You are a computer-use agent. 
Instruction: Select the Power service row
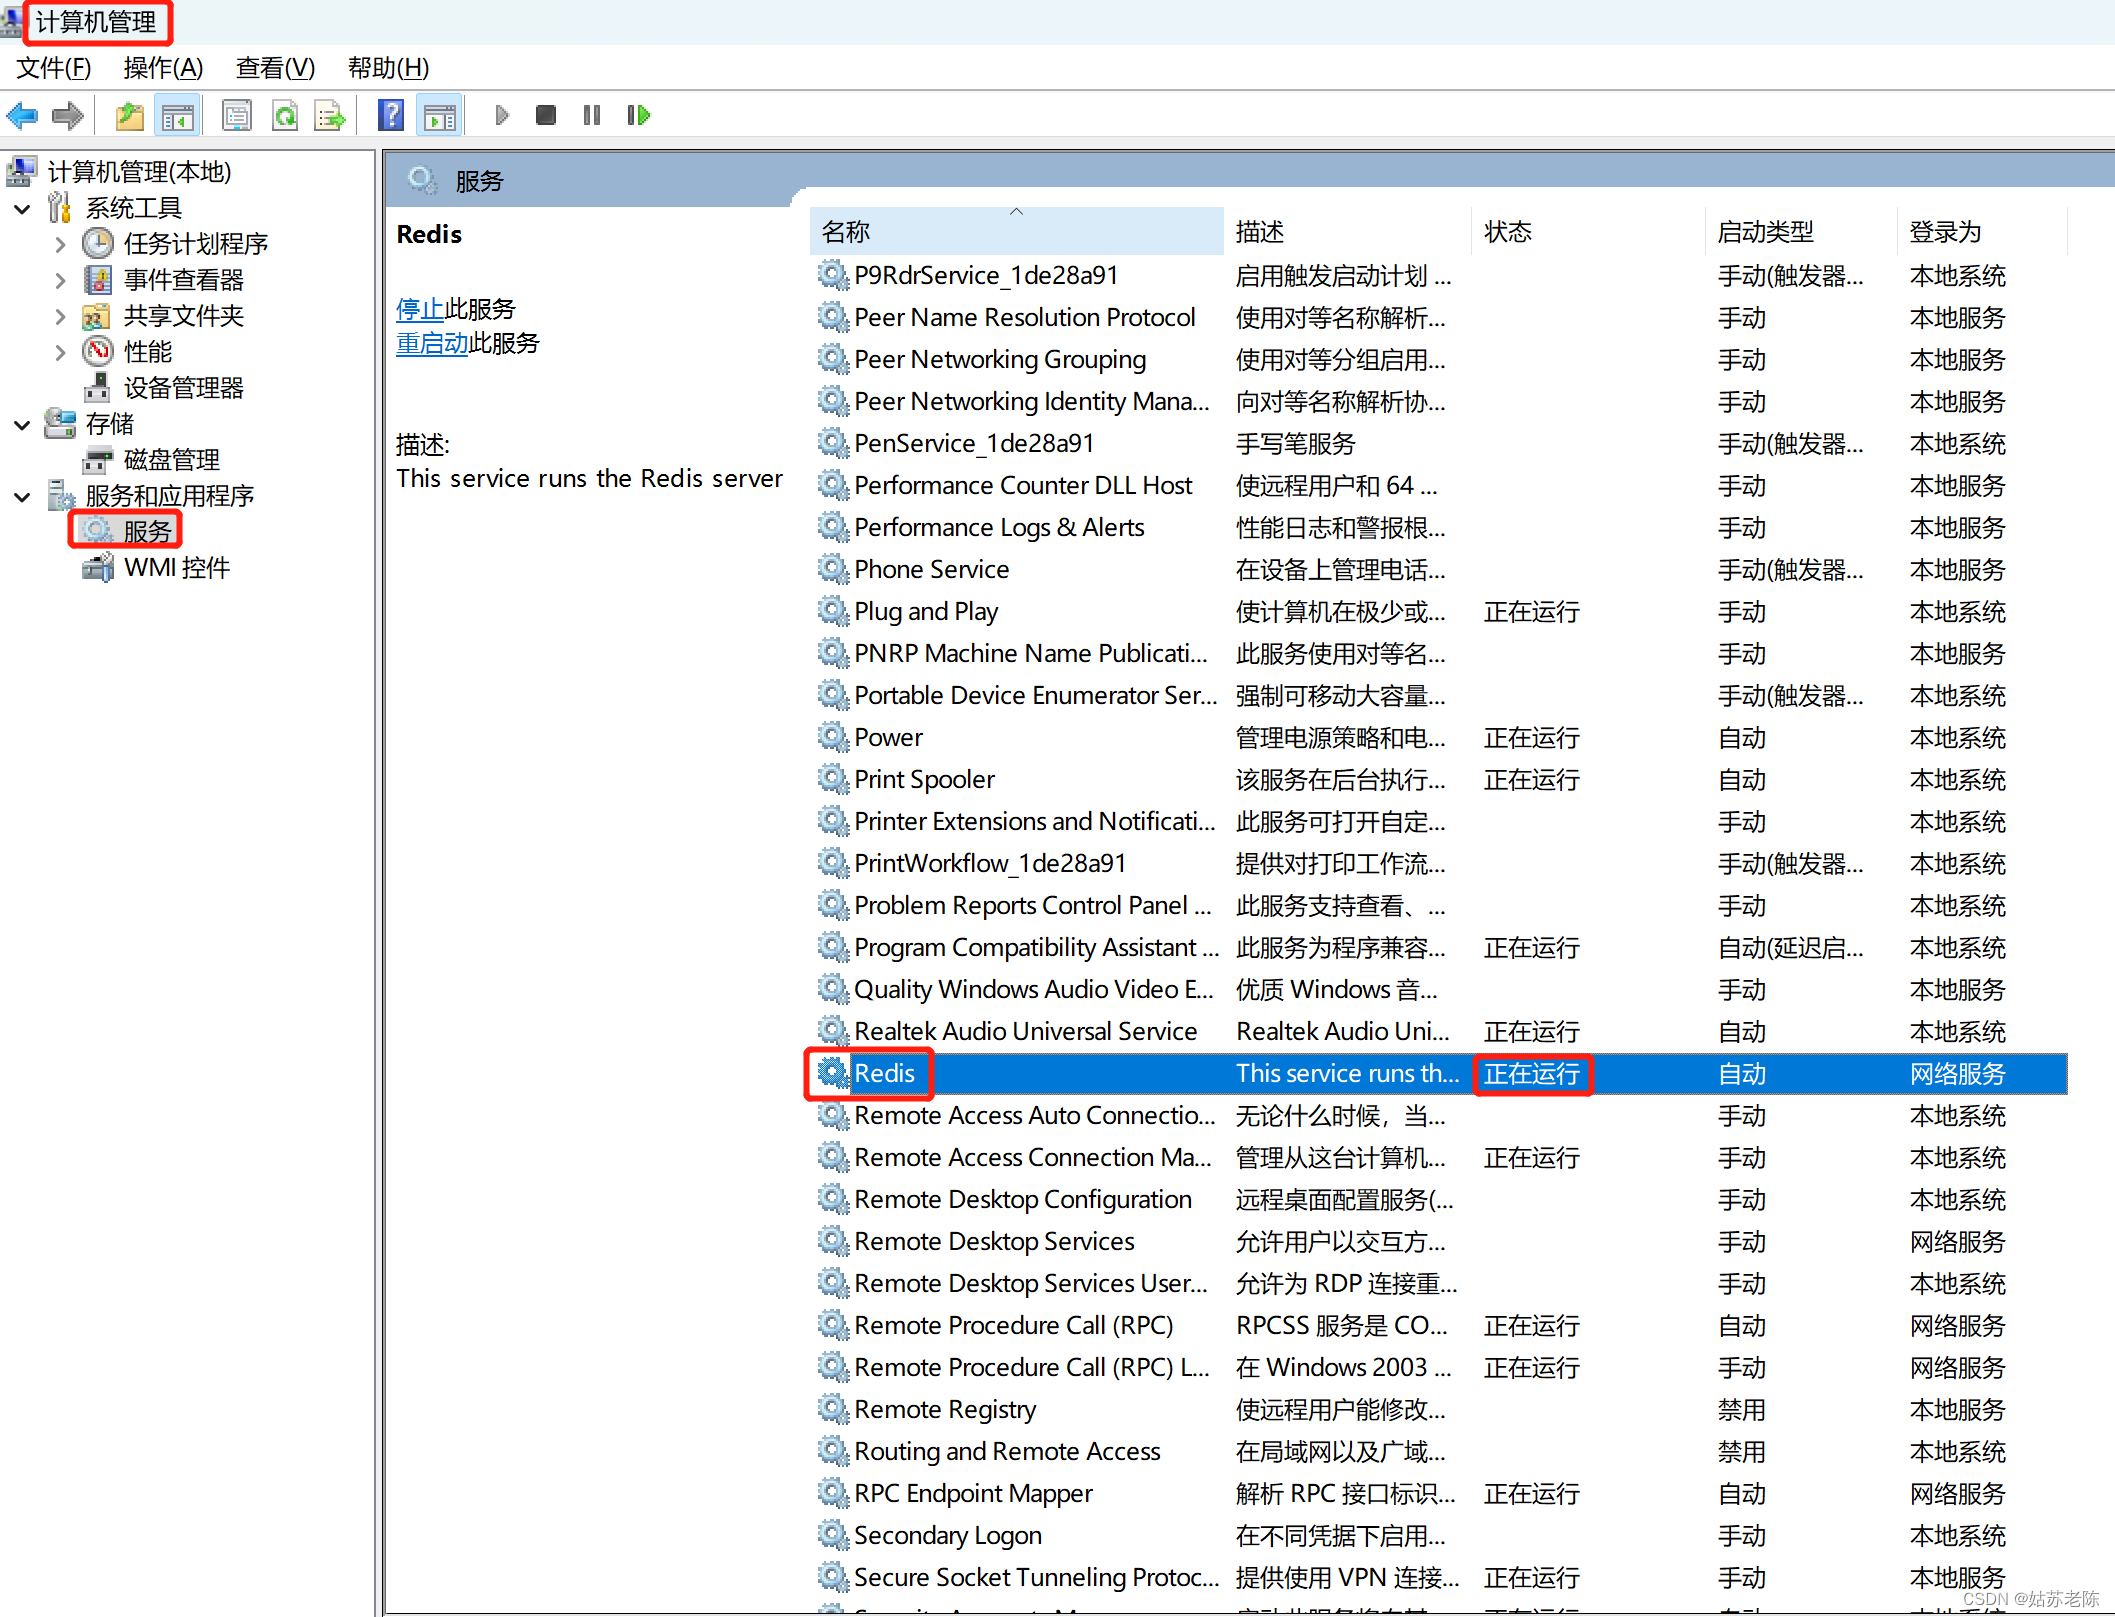click(1438, 738)
